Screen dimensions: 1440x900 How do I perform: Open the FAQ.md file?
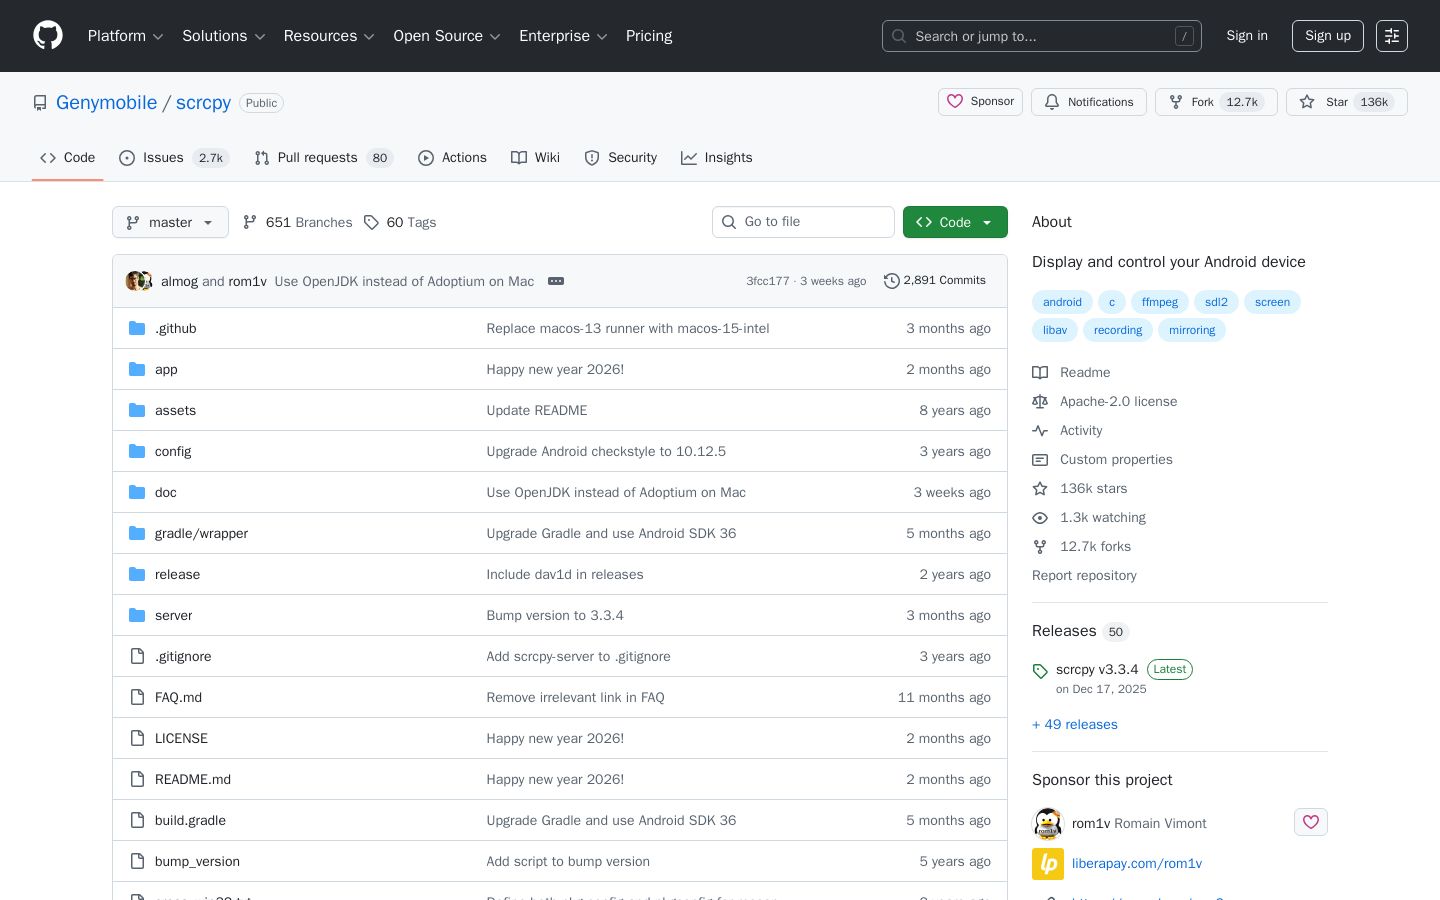coord(178,698)
